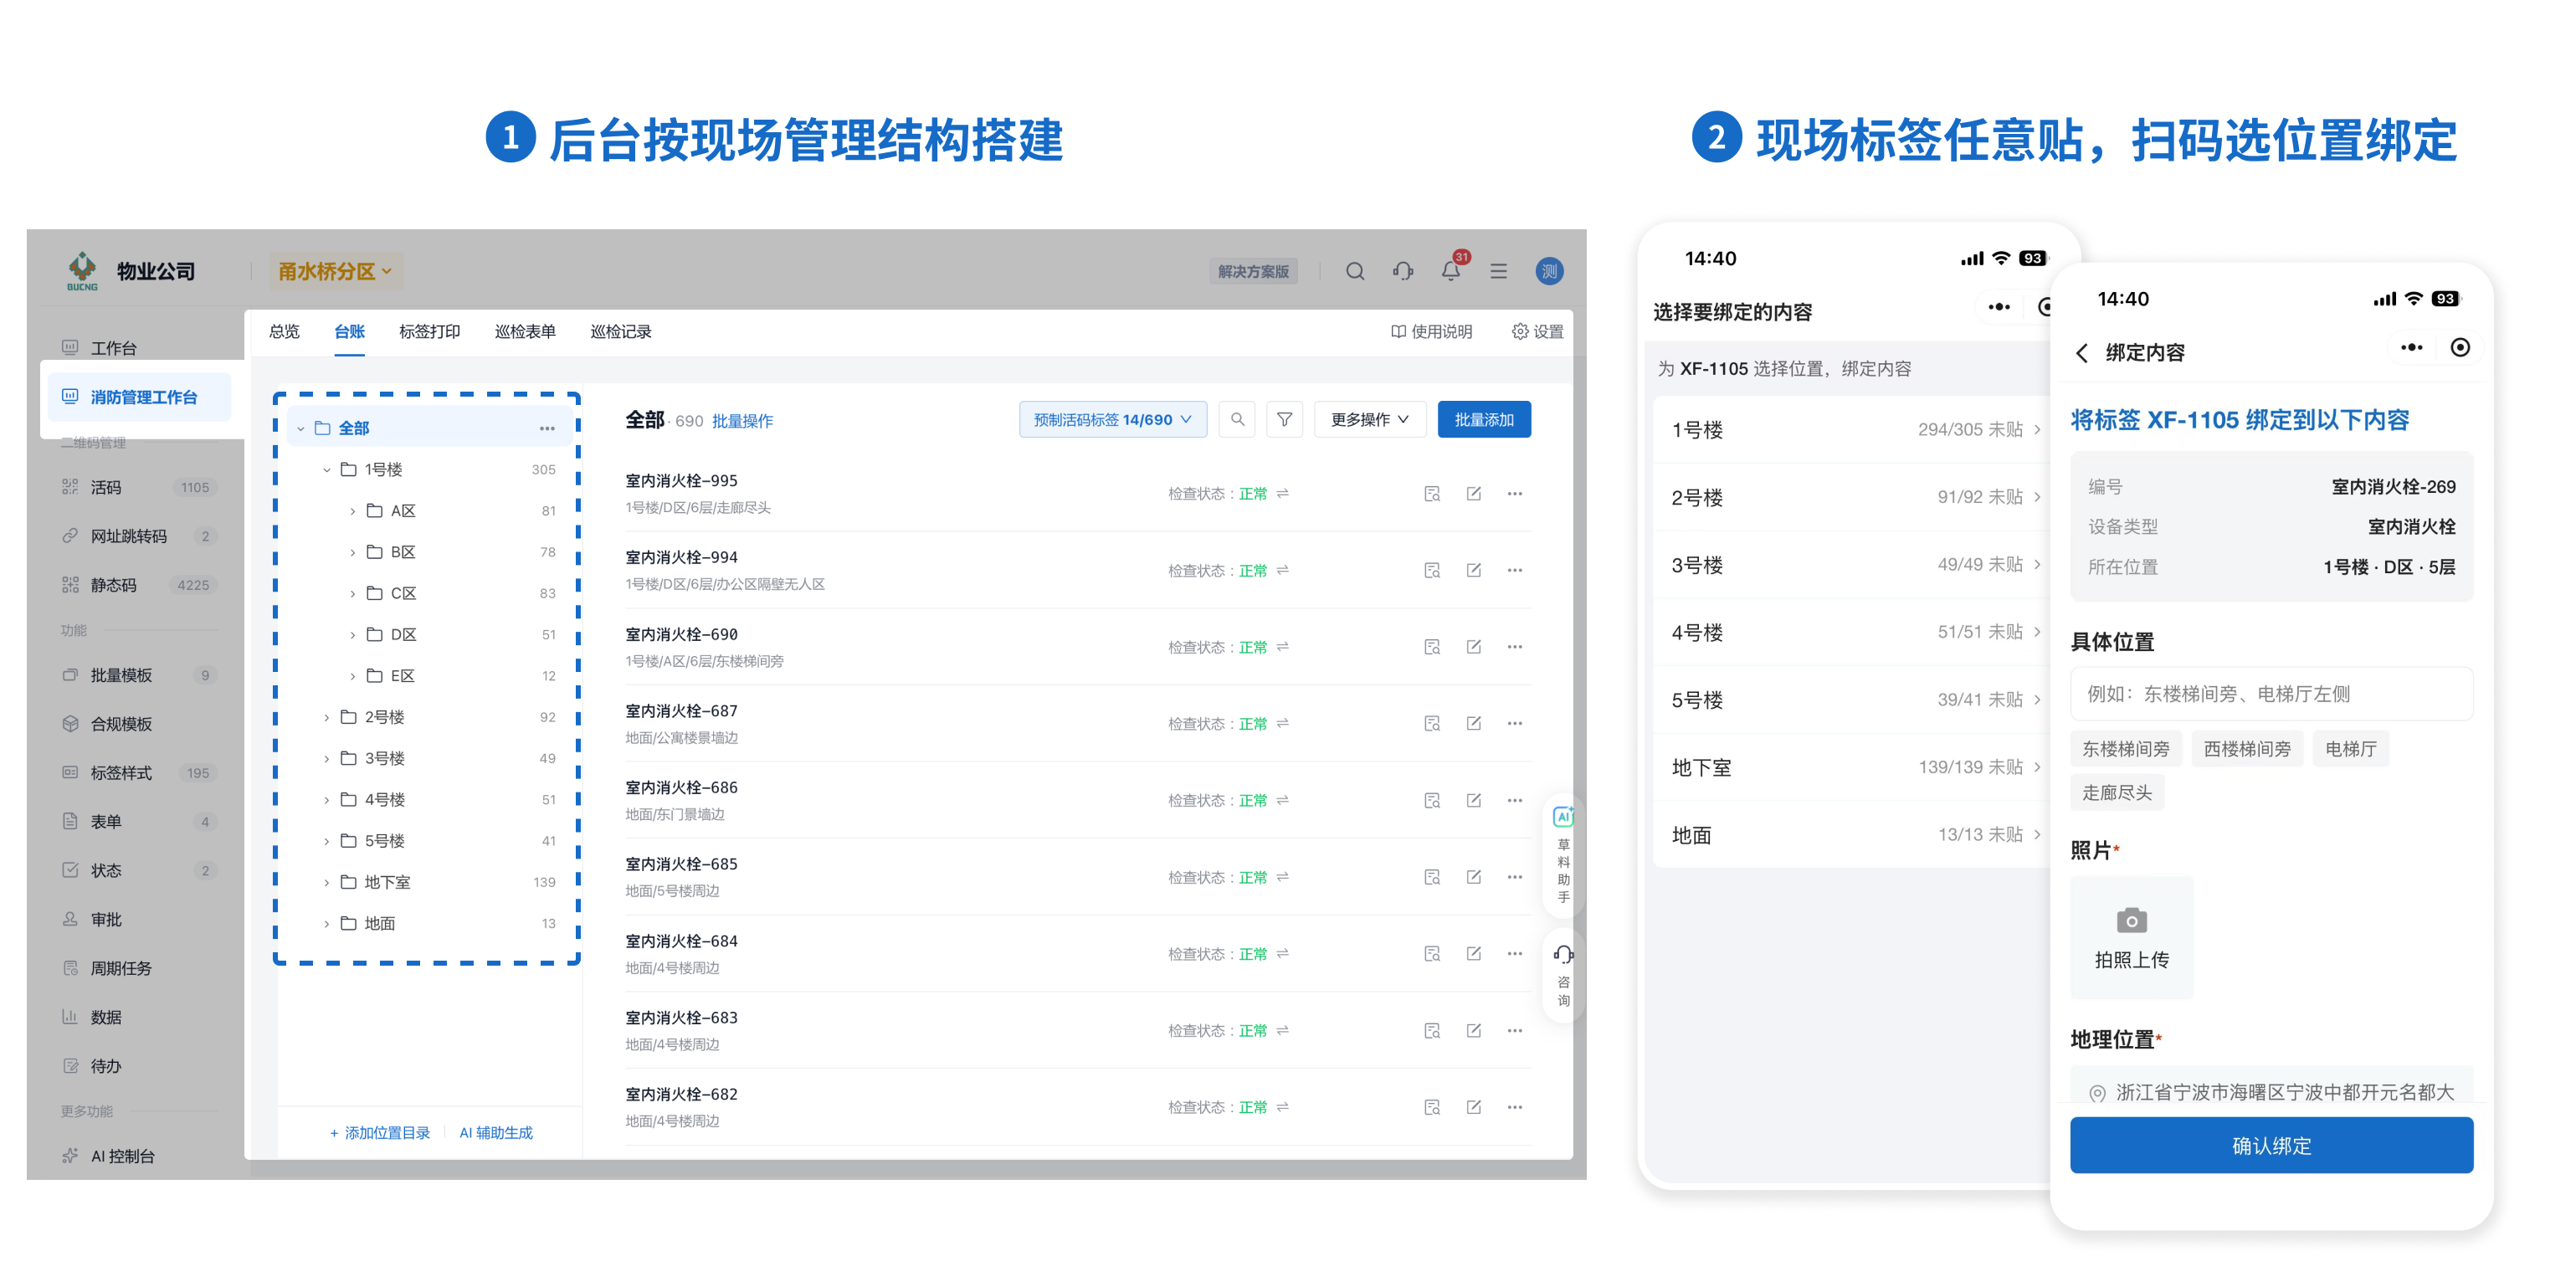
Task: Click 确认绑定 button
Action: [x=2271, y=1145]
